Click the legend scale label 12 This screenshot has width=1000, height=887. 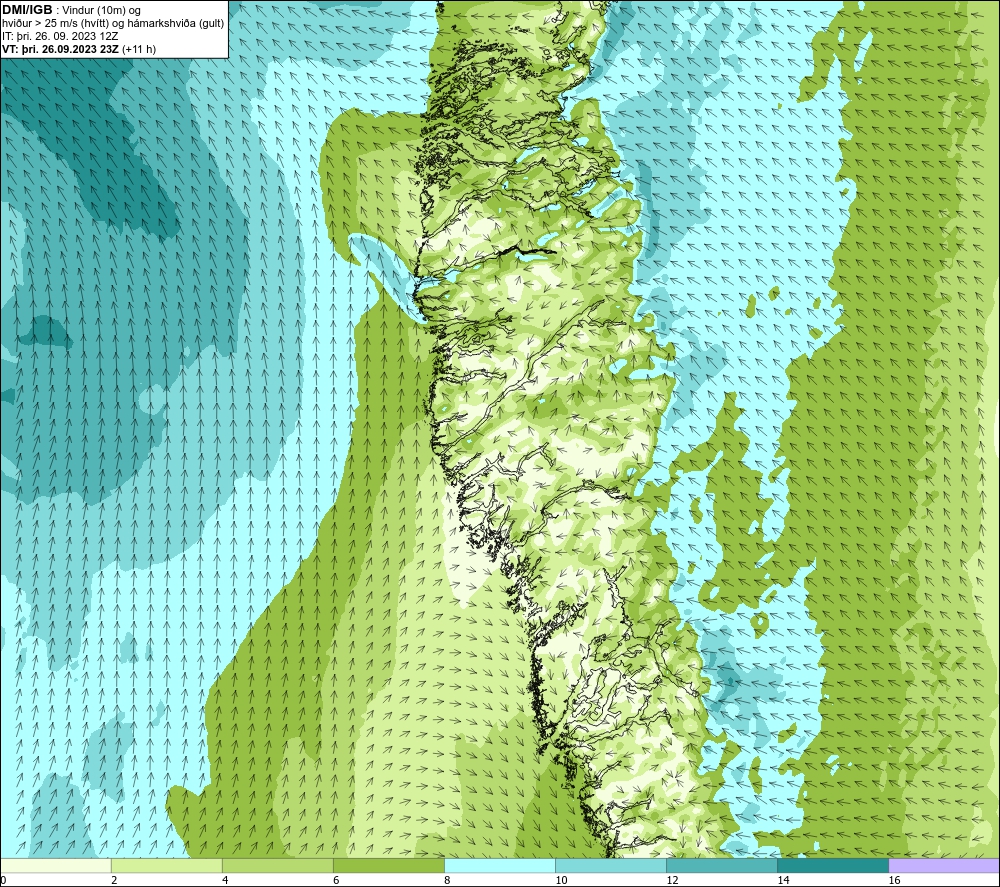pyautogui.click(x=672, y=880)
